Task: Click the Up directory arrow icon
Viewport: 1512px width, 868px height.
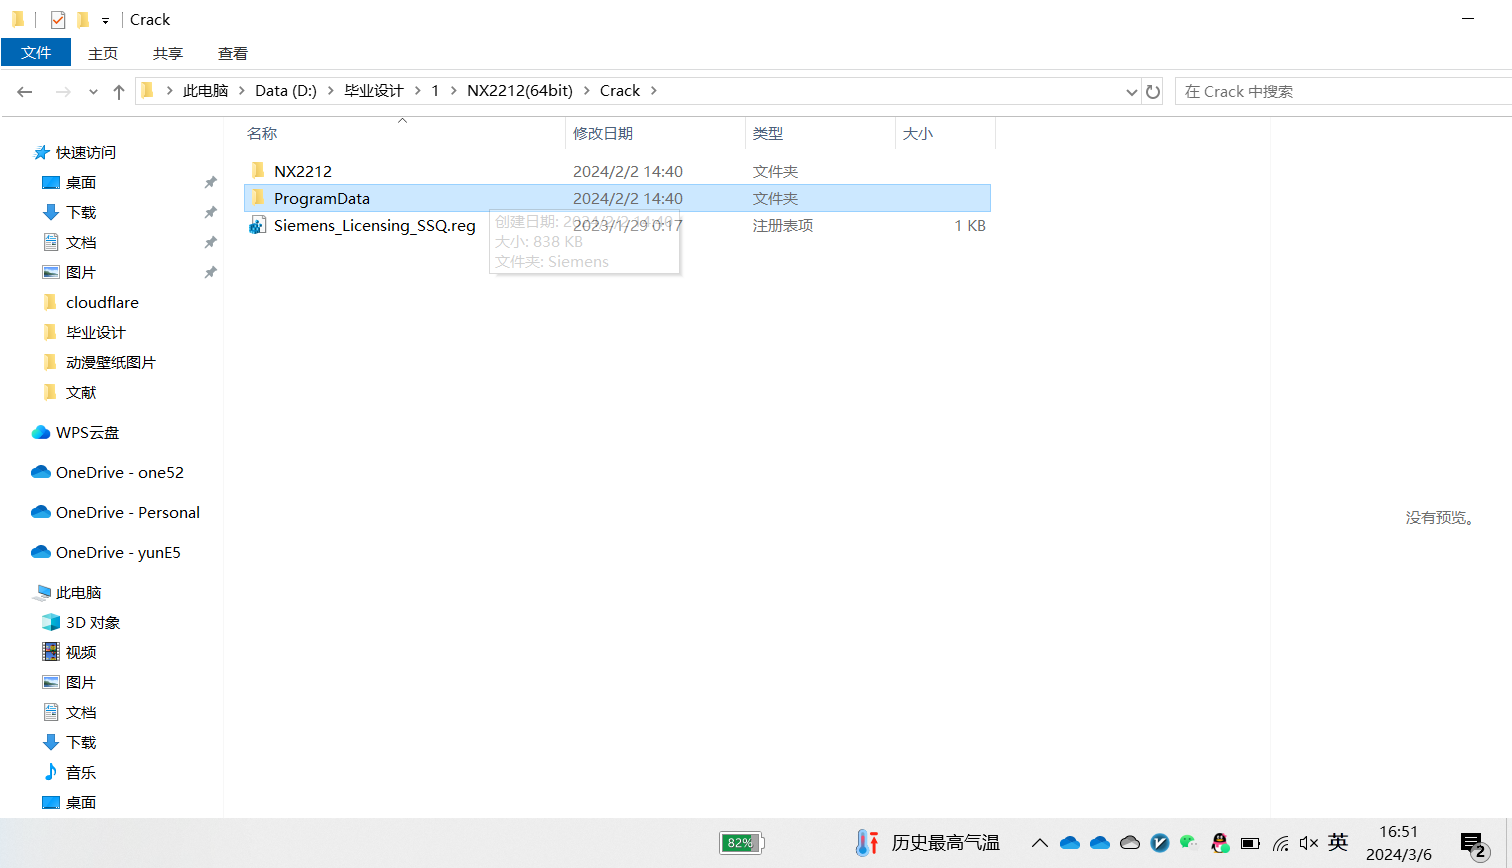Action: (119, 92)
